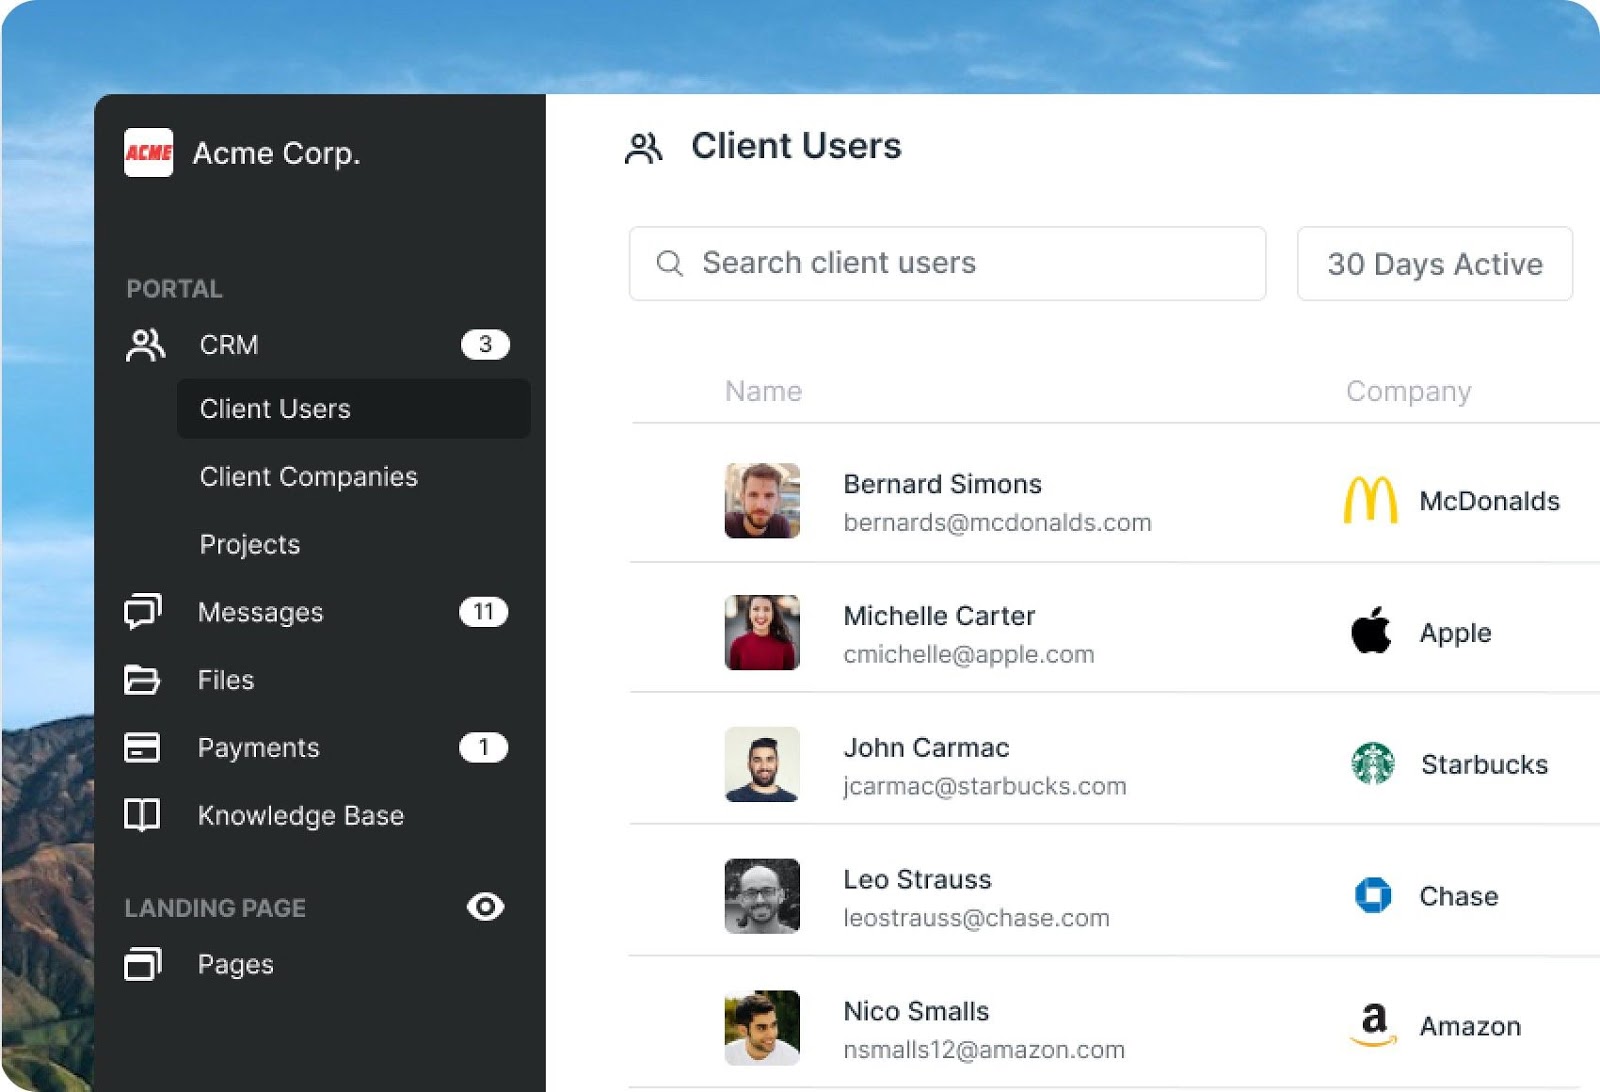Screen dimensions: 1600x1092
Task: Click the Messages badge showing 11
Action: (x=483, y=612)
